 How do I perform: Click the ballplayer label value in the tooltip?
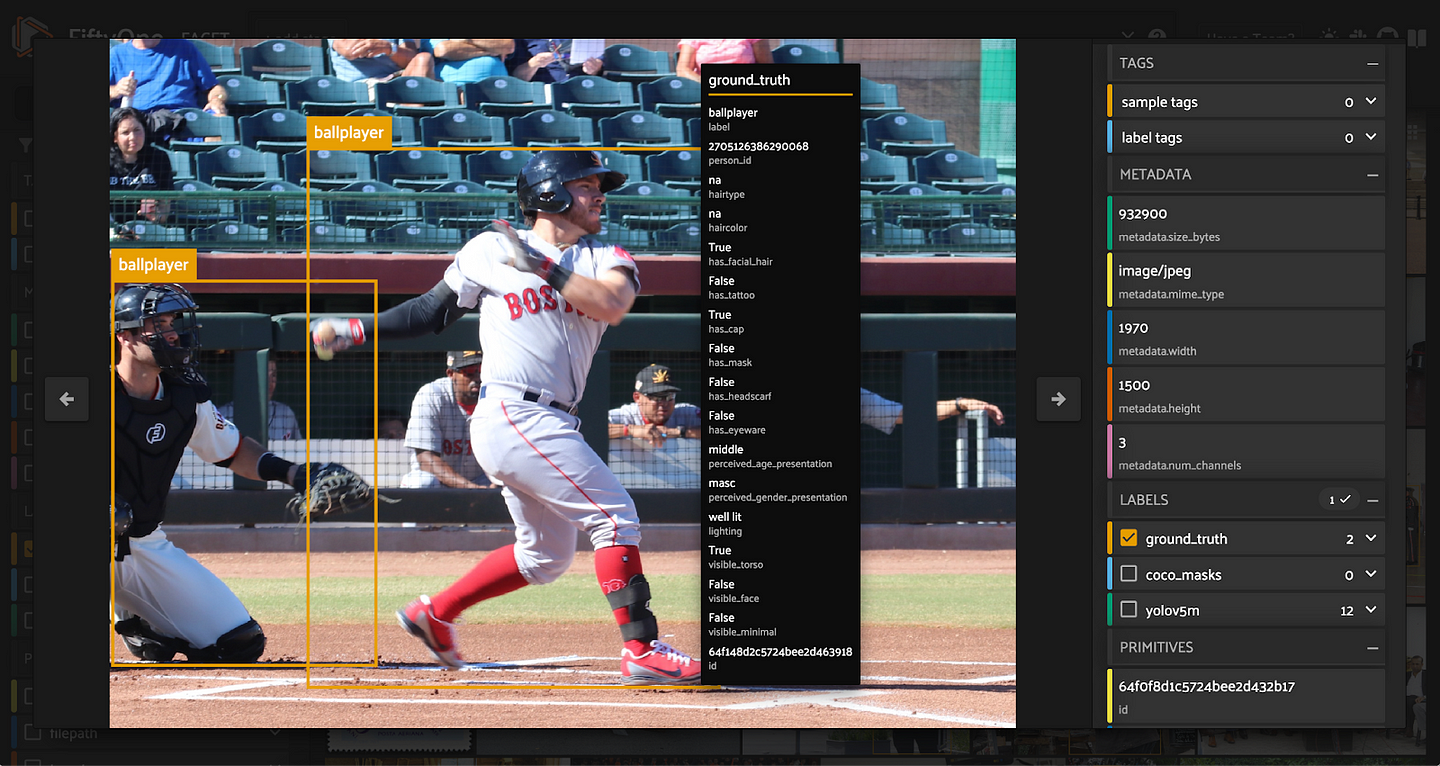point(733,113)
